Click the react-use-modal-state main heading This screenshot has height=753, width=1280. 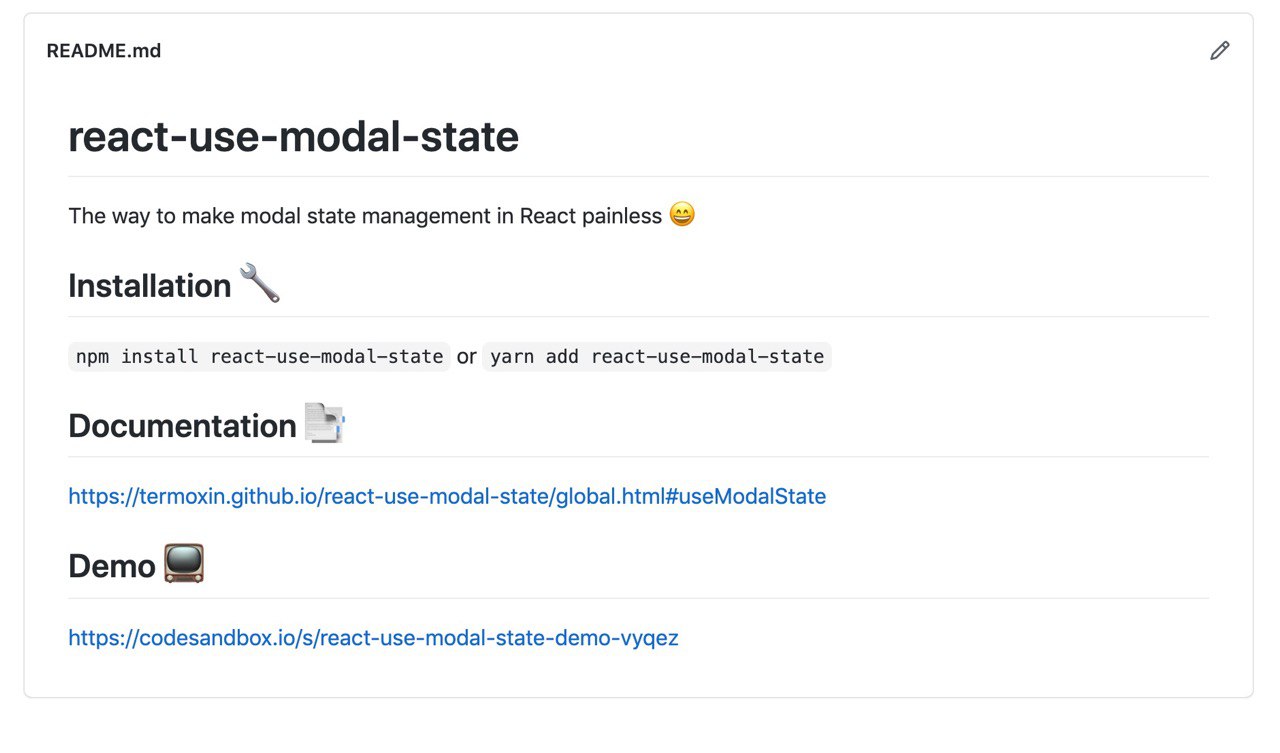click(x=294, y=137)
